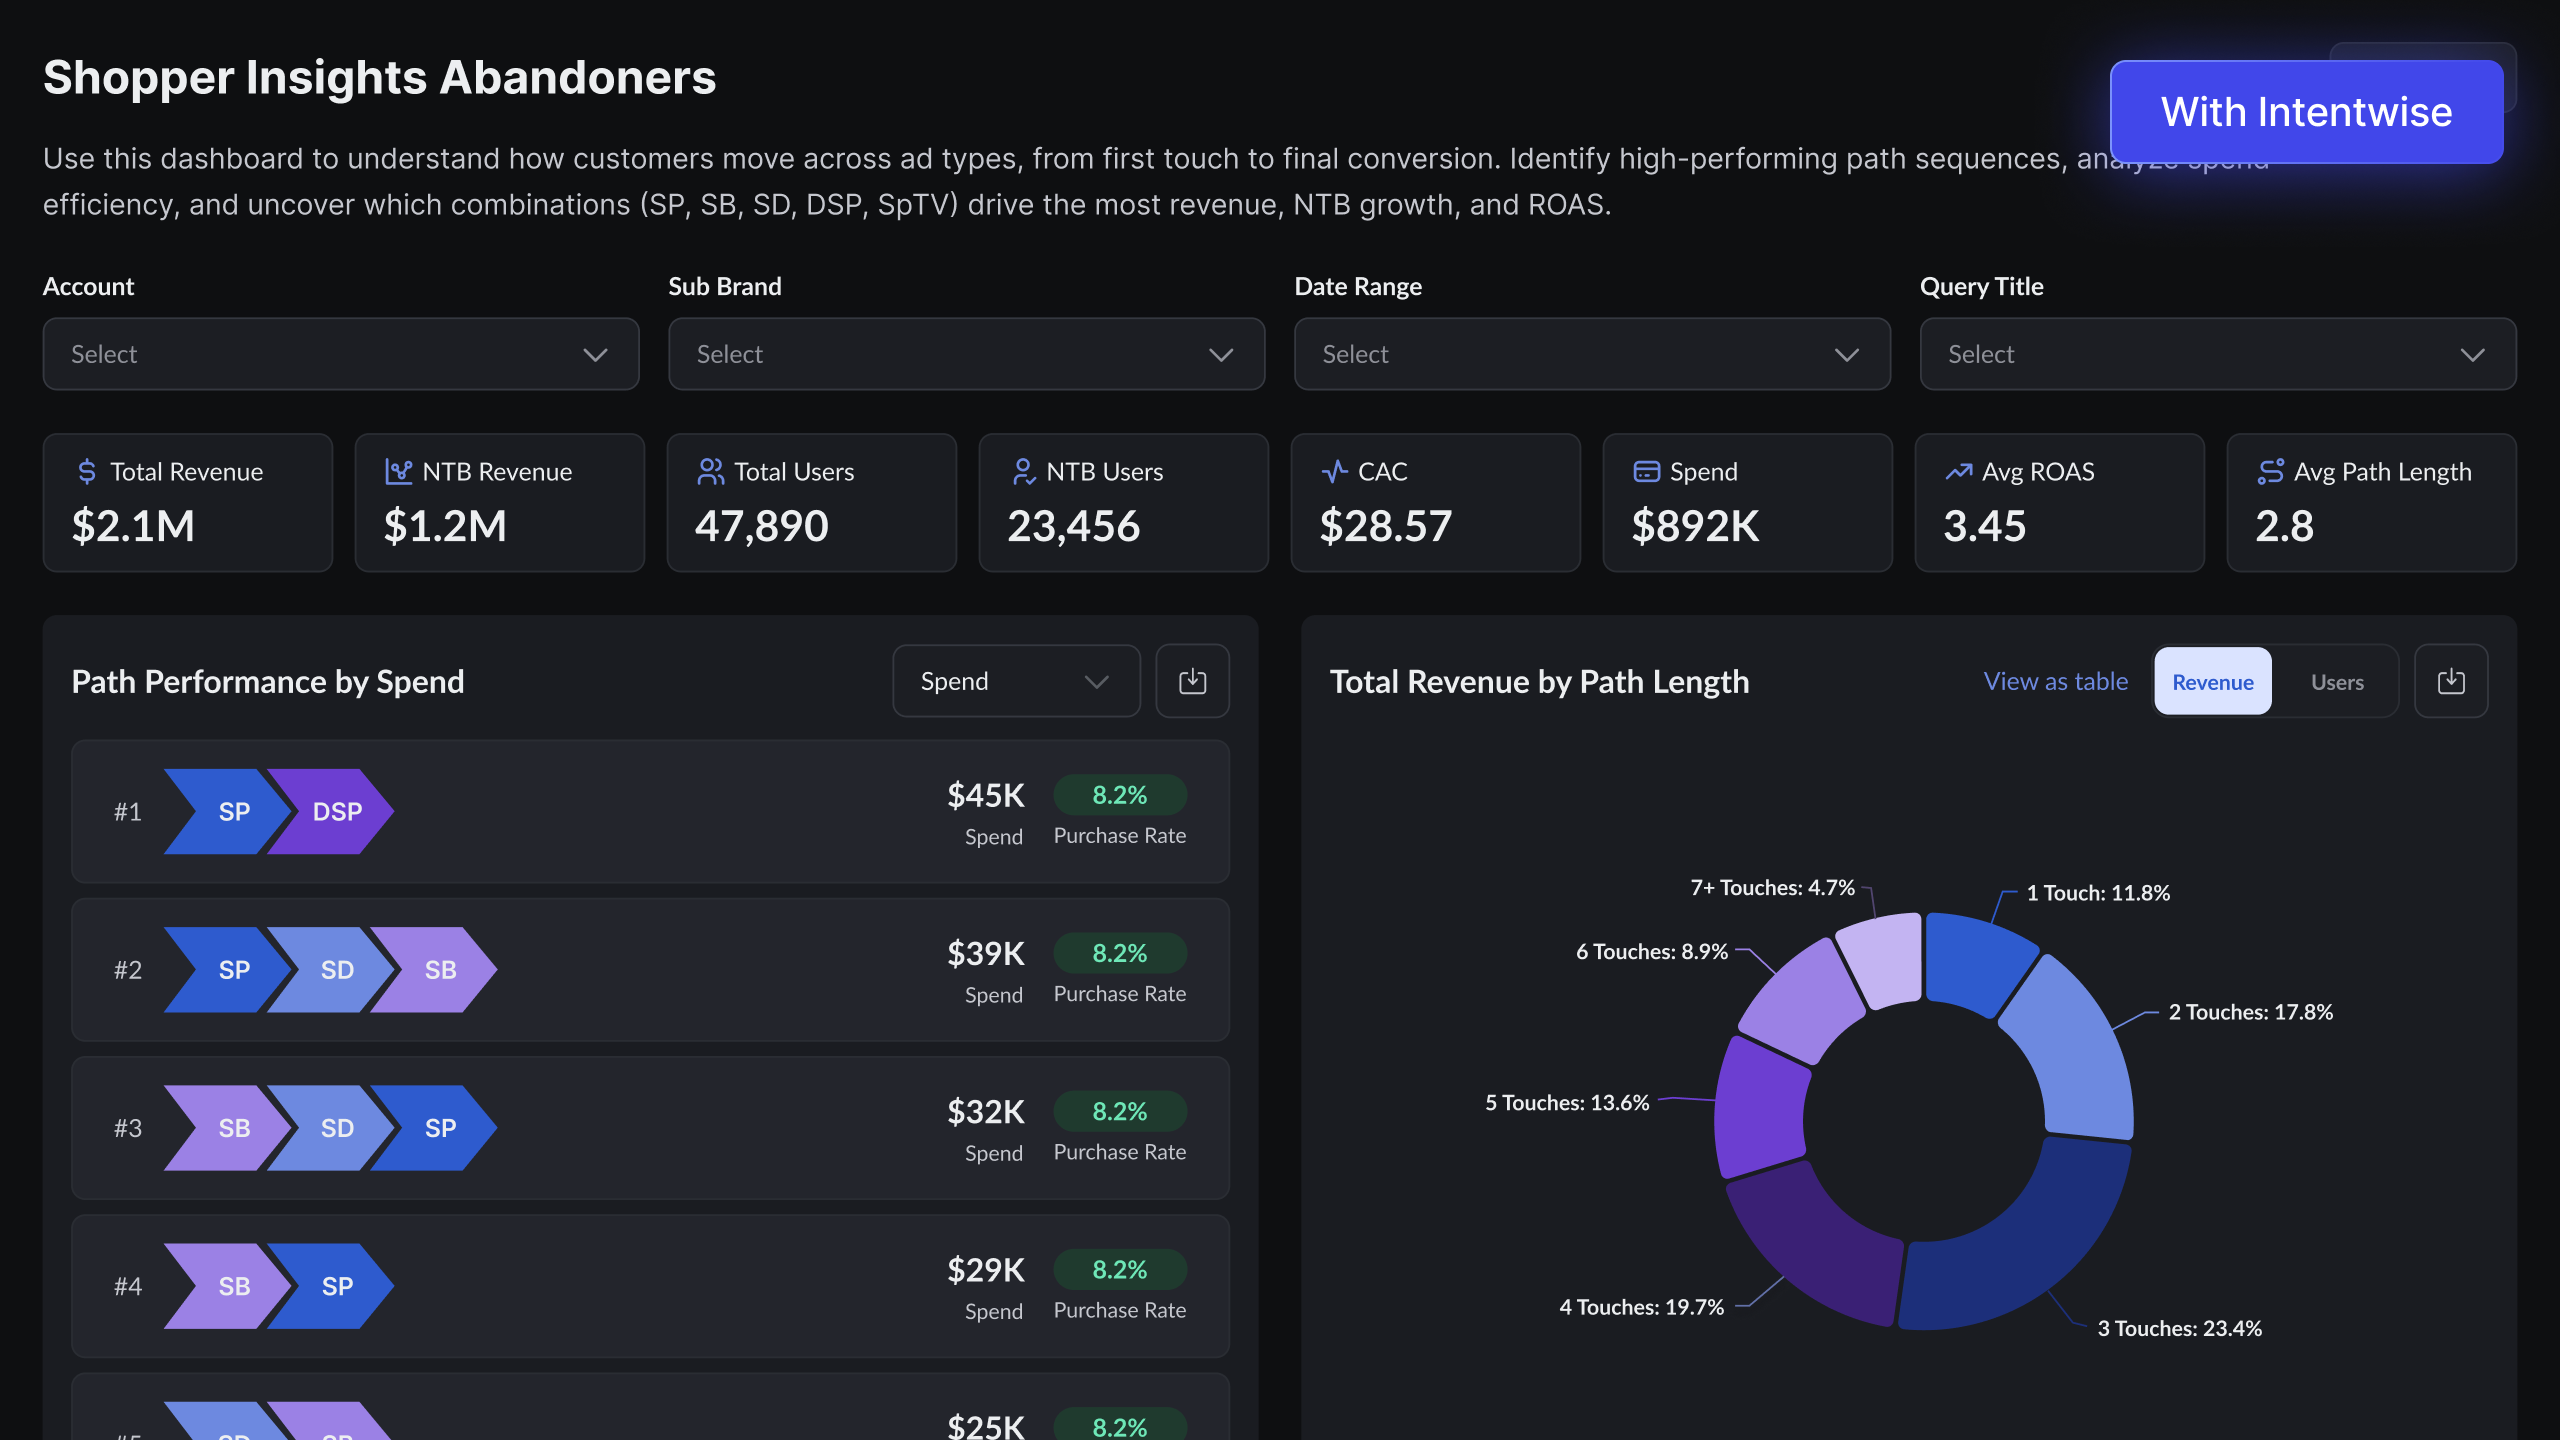
Task: Click the Shopper Insights Abandoners title
Action: [379, 77]
